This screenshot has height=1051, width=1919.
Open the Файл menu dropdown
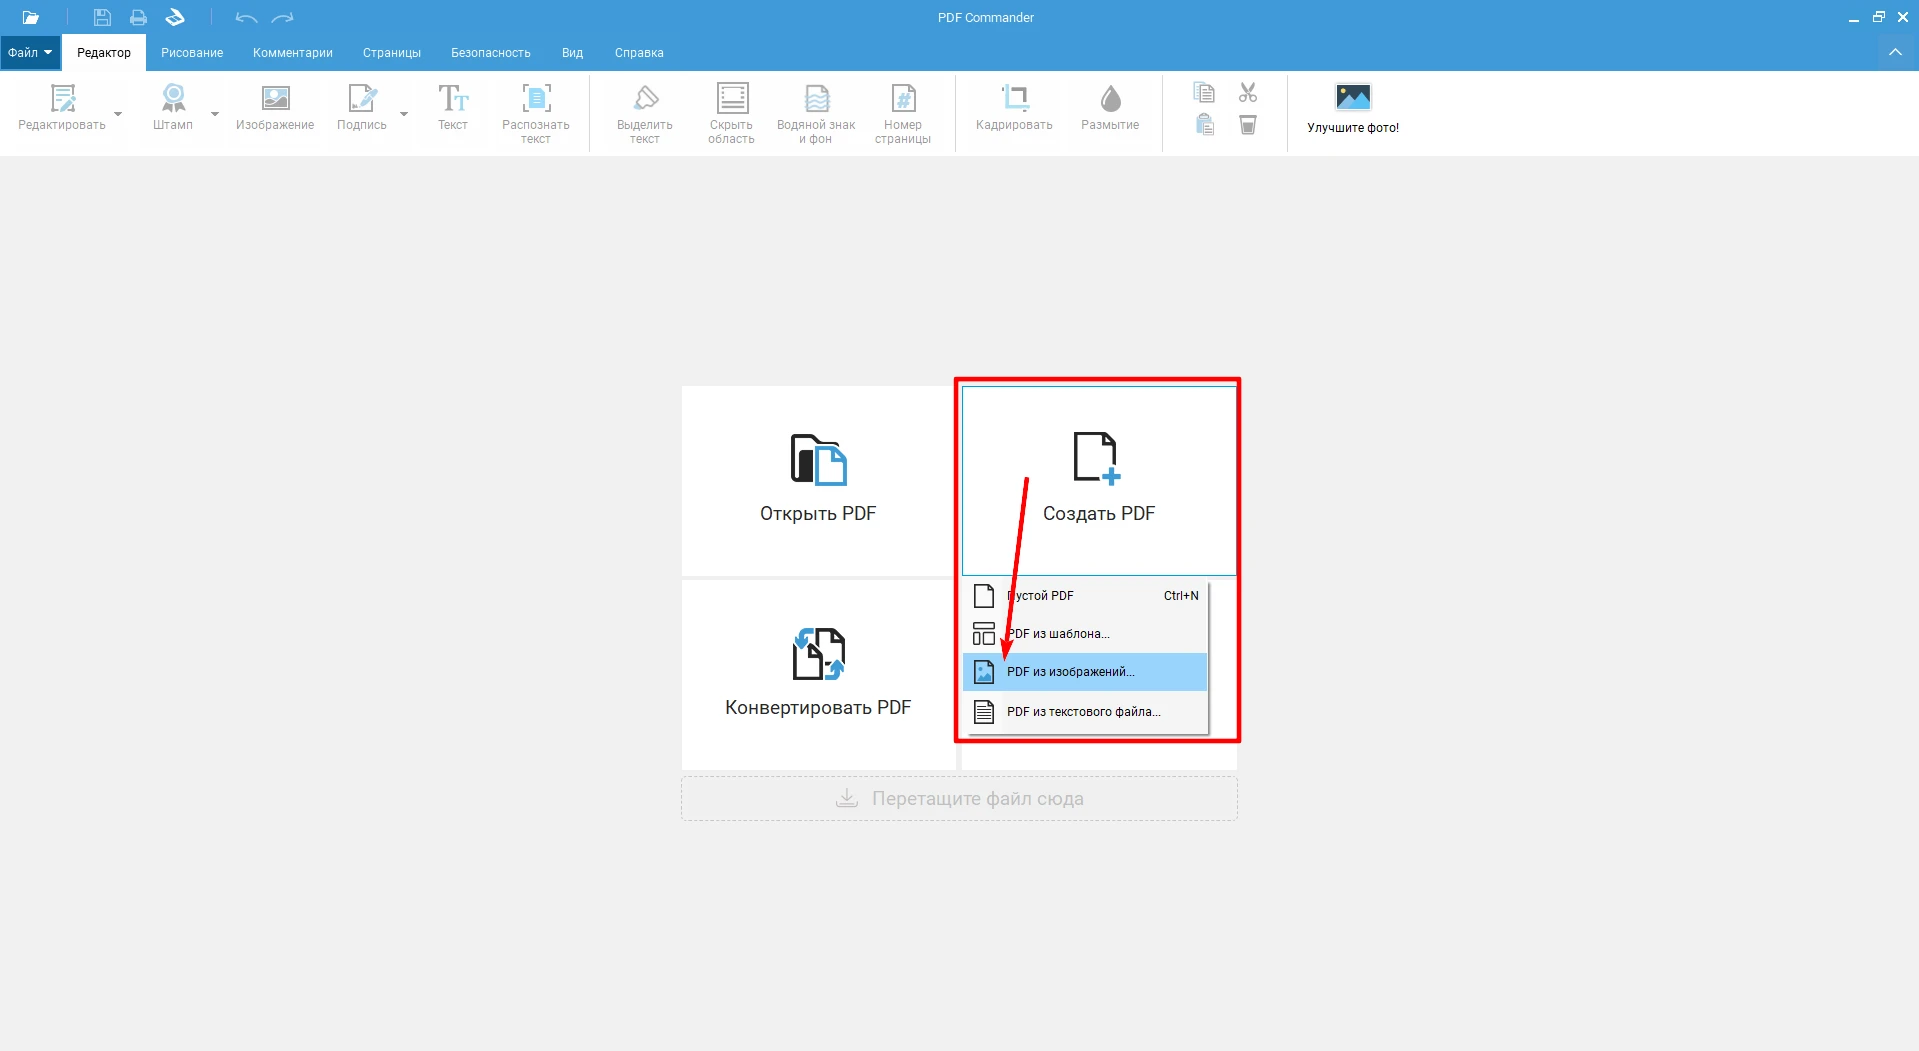pos(30,53)
